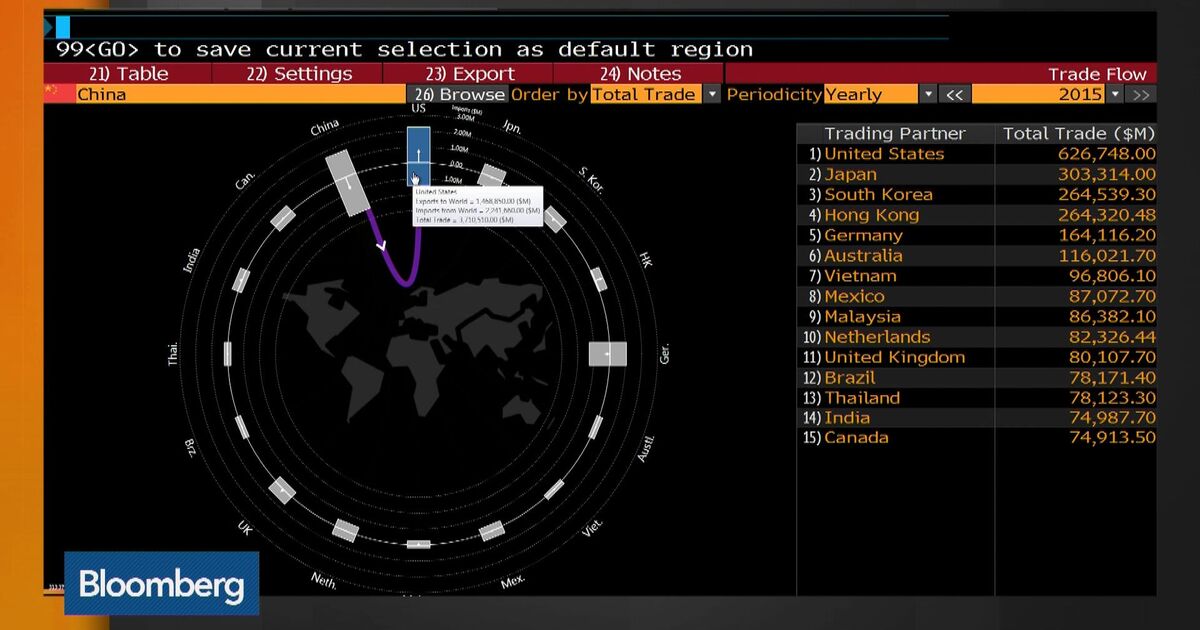
Task: Open the 22) Settings menu
Action: pyautogui.click(x=298, y=74)
